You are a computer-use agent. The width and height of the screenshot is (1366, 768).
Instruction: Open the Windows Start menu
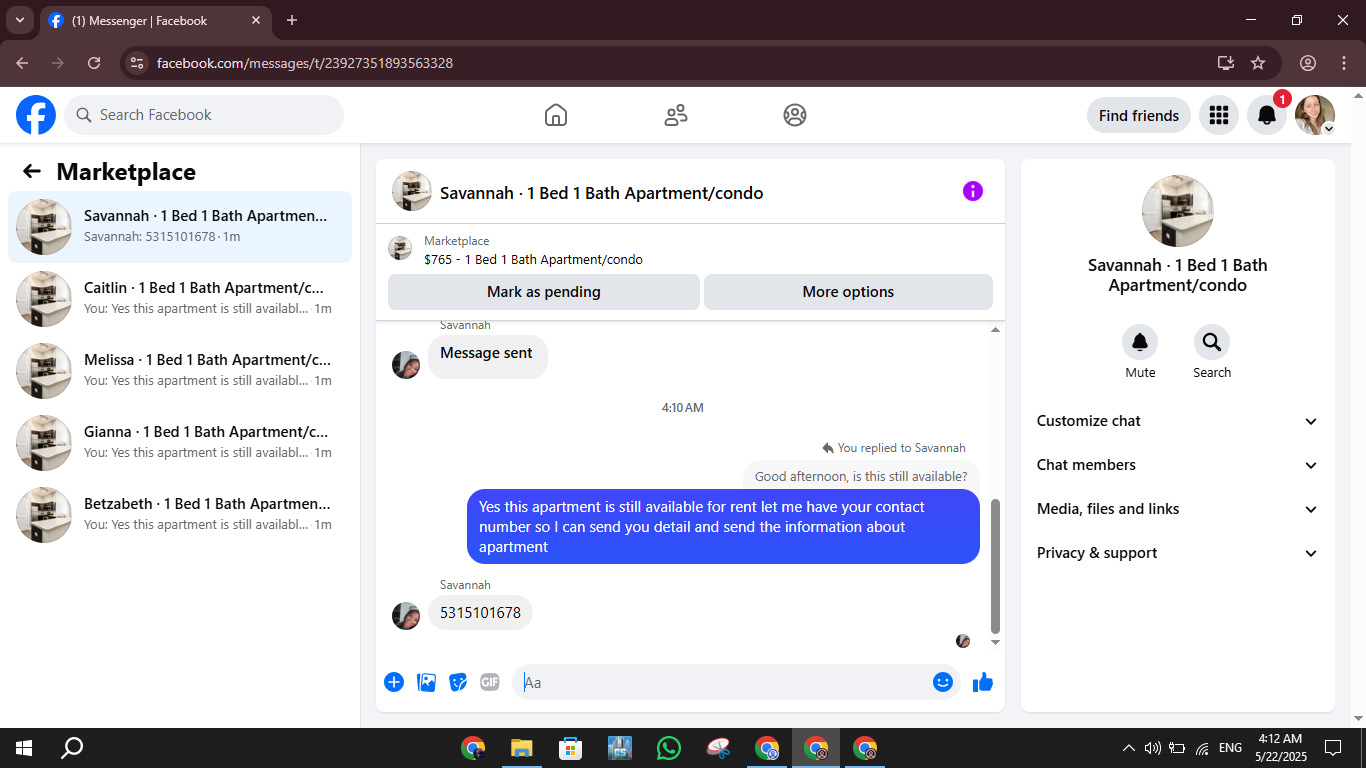24,748
